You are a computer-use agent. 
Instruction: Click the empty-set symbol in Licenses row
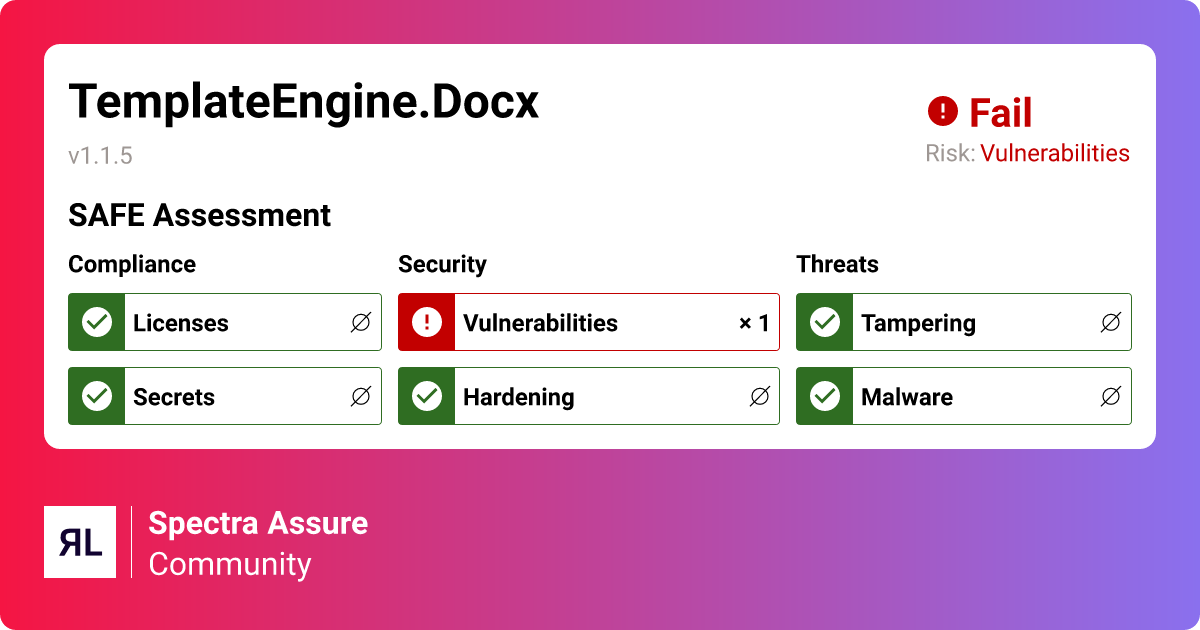tap(361, 323)
